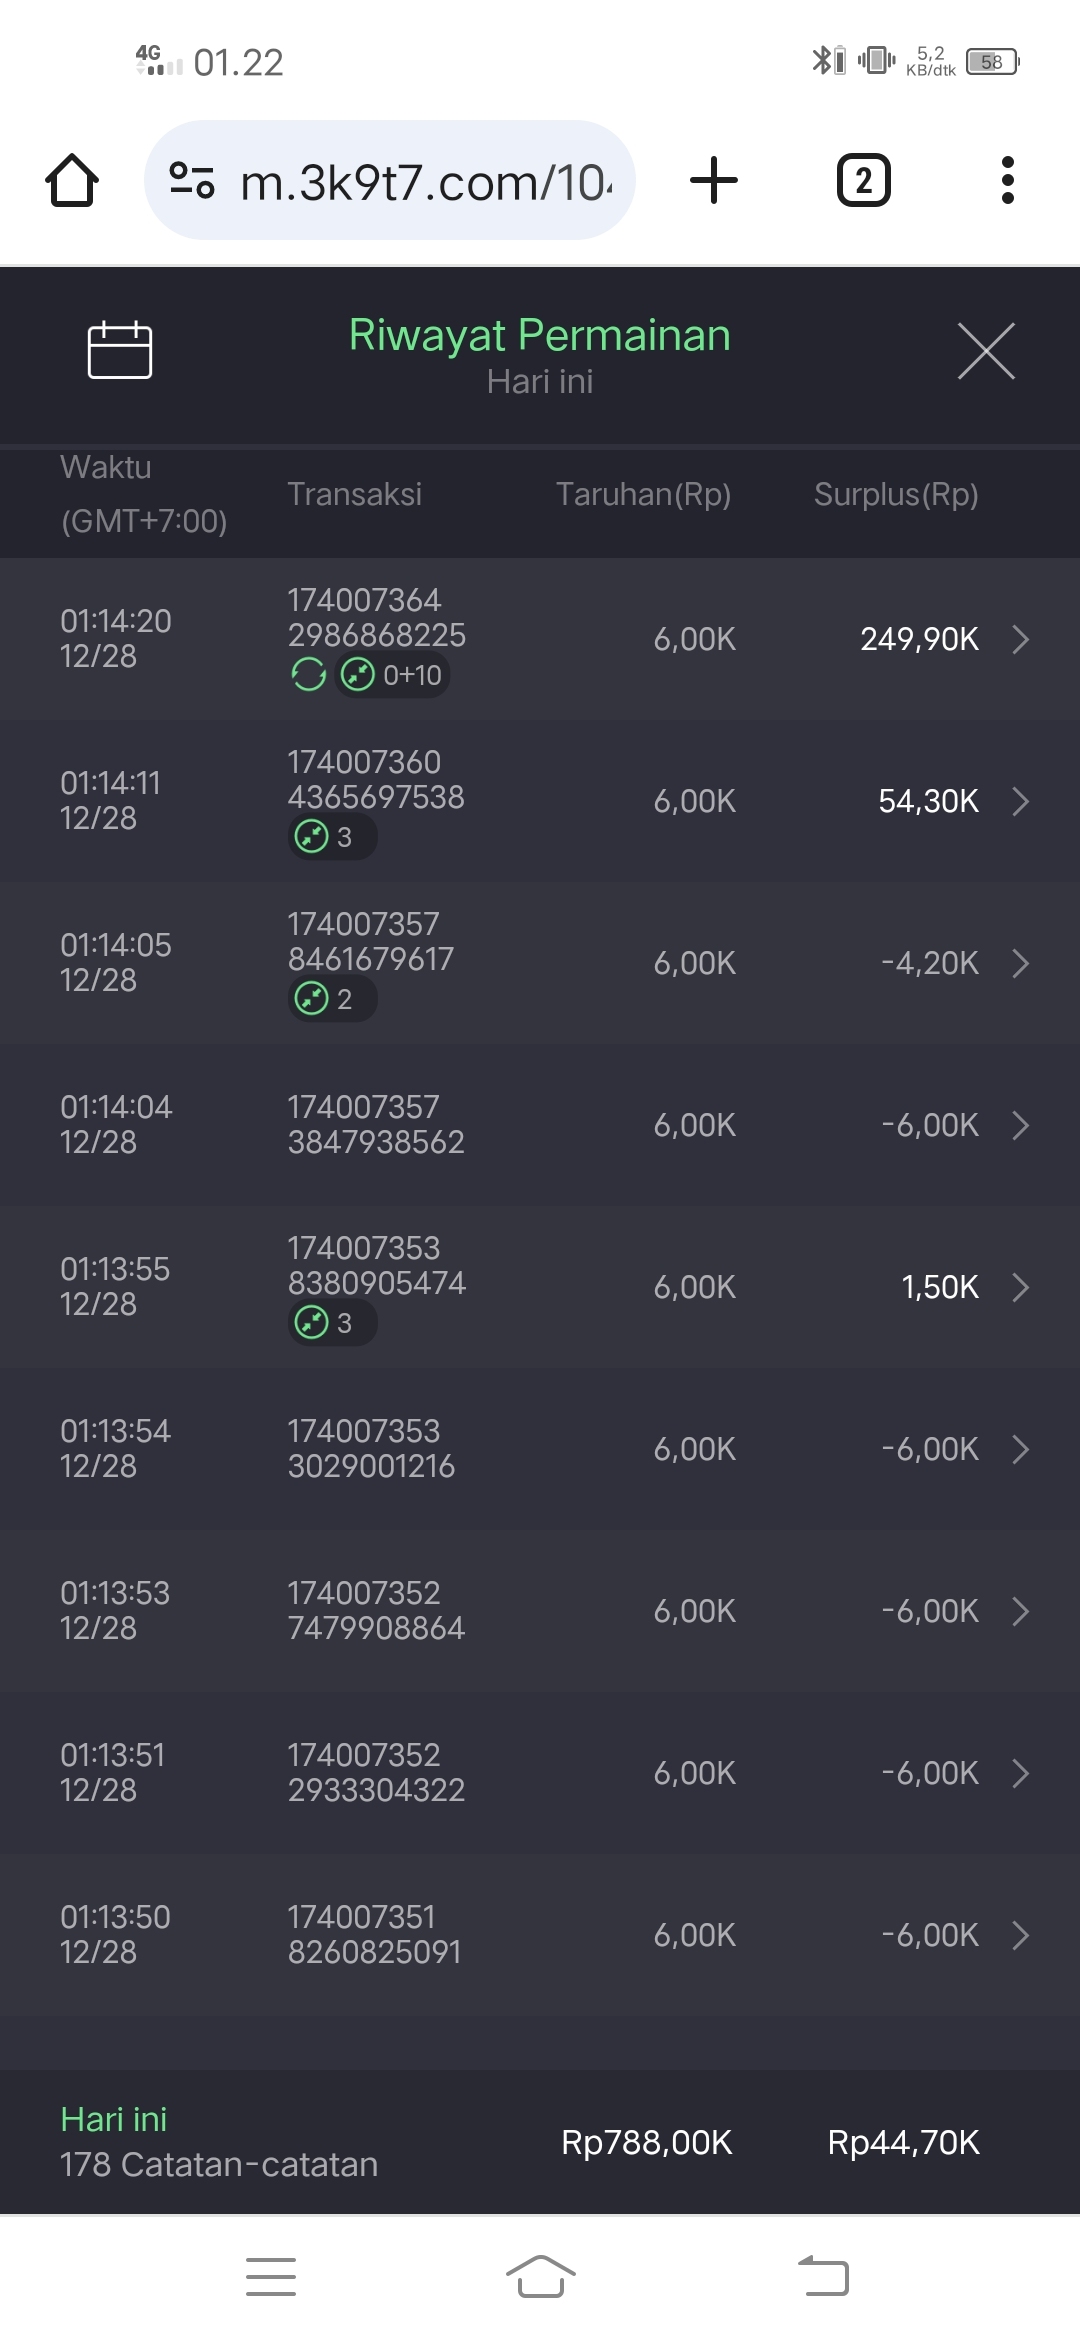
Task: Click the address bar URL m.3k9t7.com
Action: pyautogui.click(x=425, y=183)
